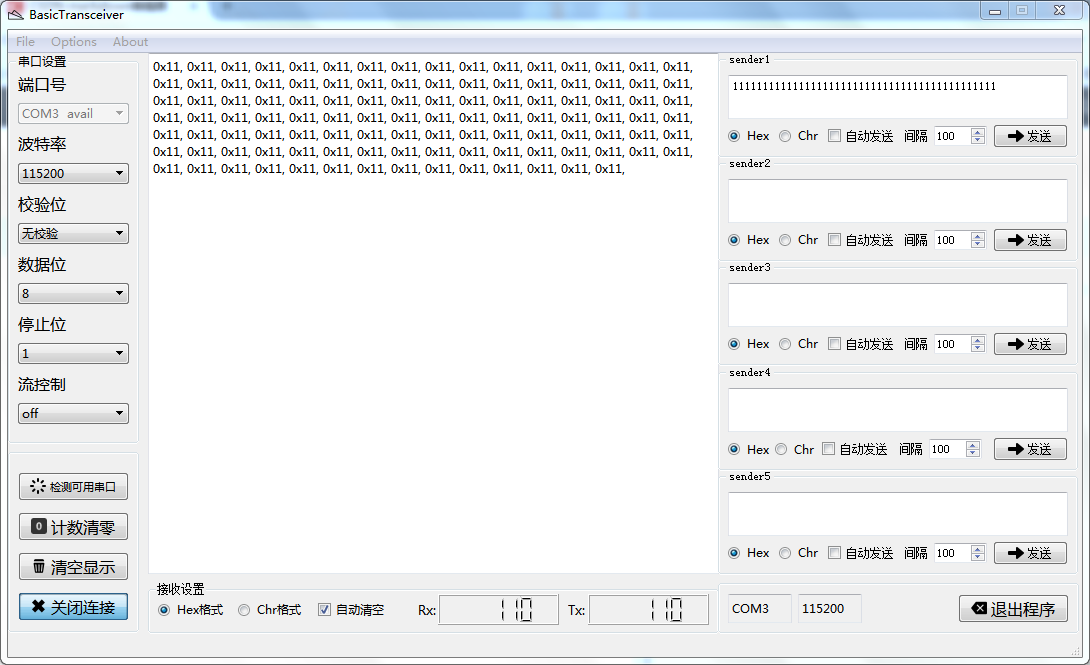Click the sender5 interval spinner arrows
Screen dimensions: 1090x665
point(978,553)
